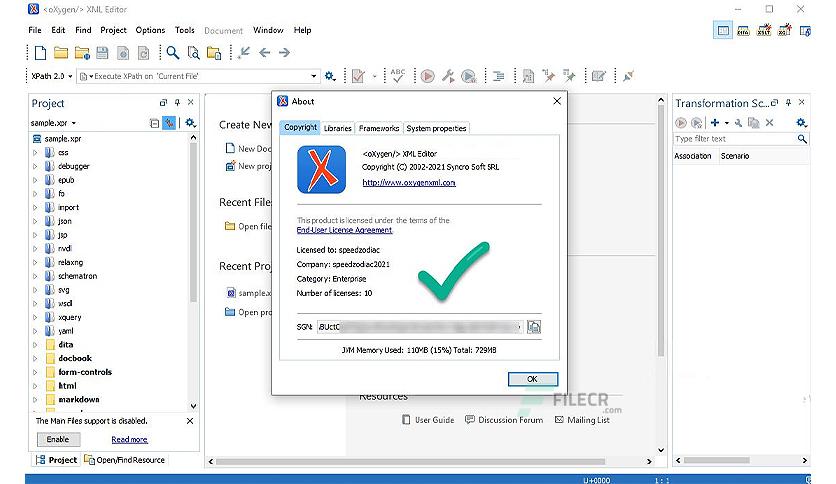Open the Execute XPath combo box dropdown
Viewport: 836px width, 484px height.
tap(314, 76)
